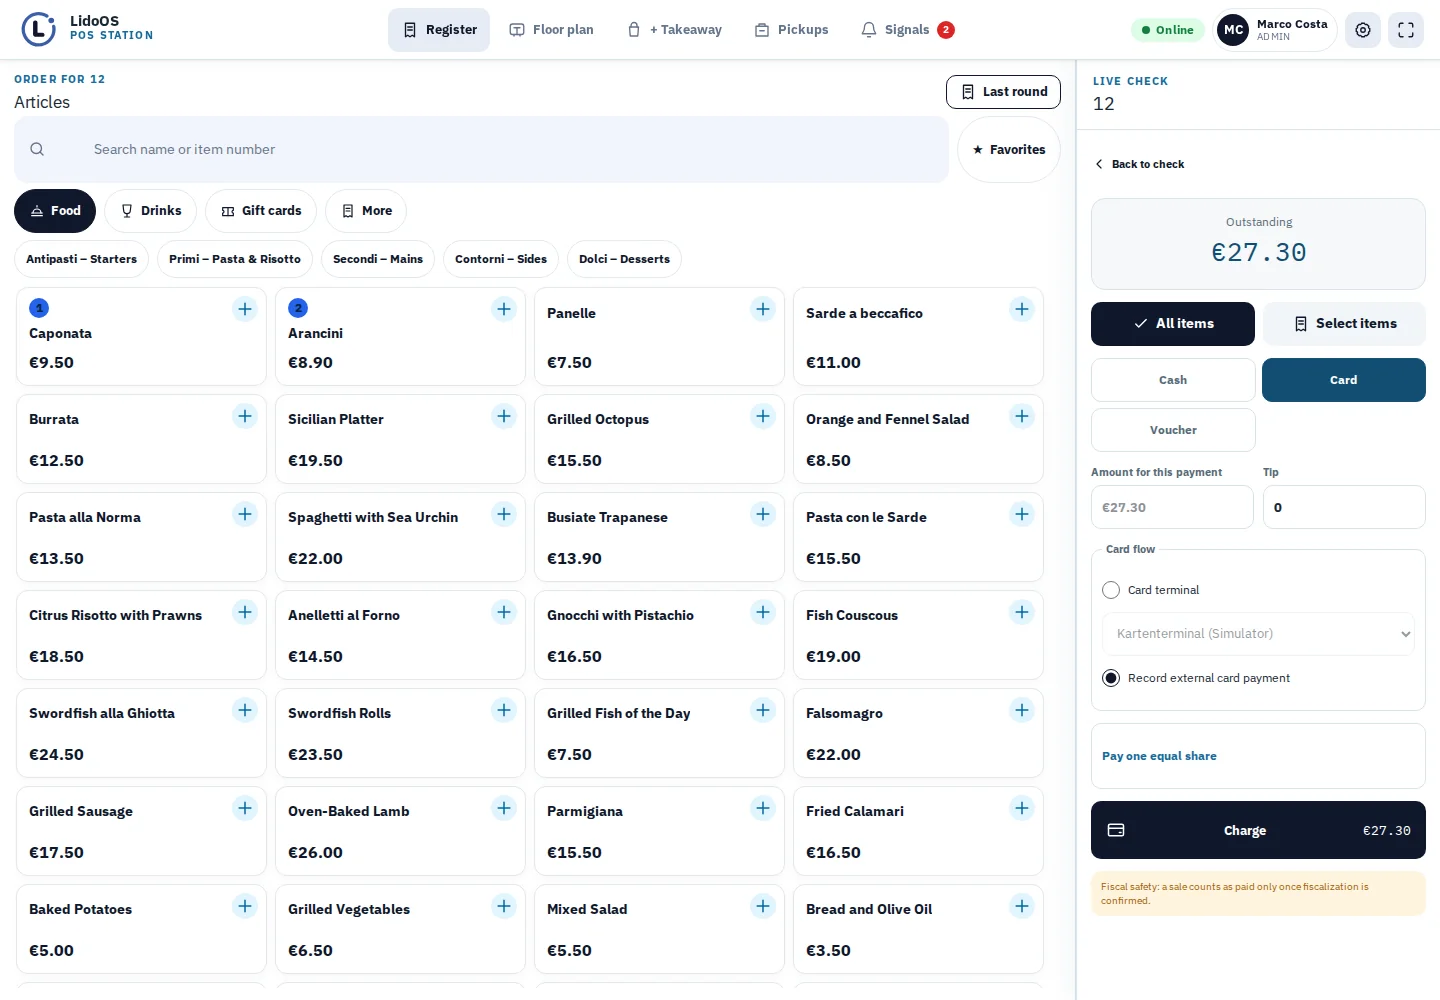Click the plus icon on Panelle
The image size is (1440, 1000).
pos(763,309)
